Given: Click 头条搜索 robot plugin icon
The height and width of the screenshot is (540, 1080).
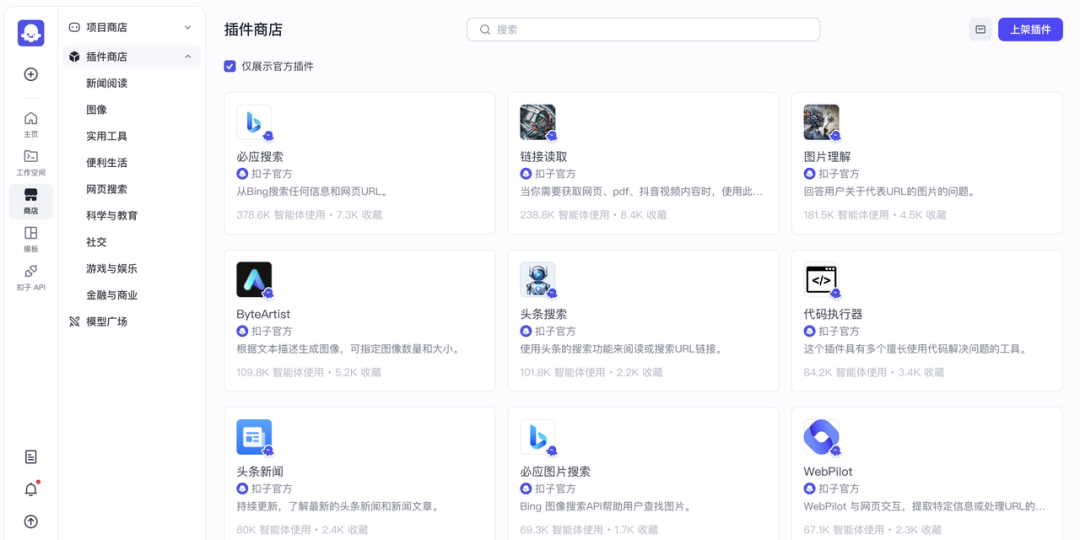Looking at the screenshot, I should [538, 280].
